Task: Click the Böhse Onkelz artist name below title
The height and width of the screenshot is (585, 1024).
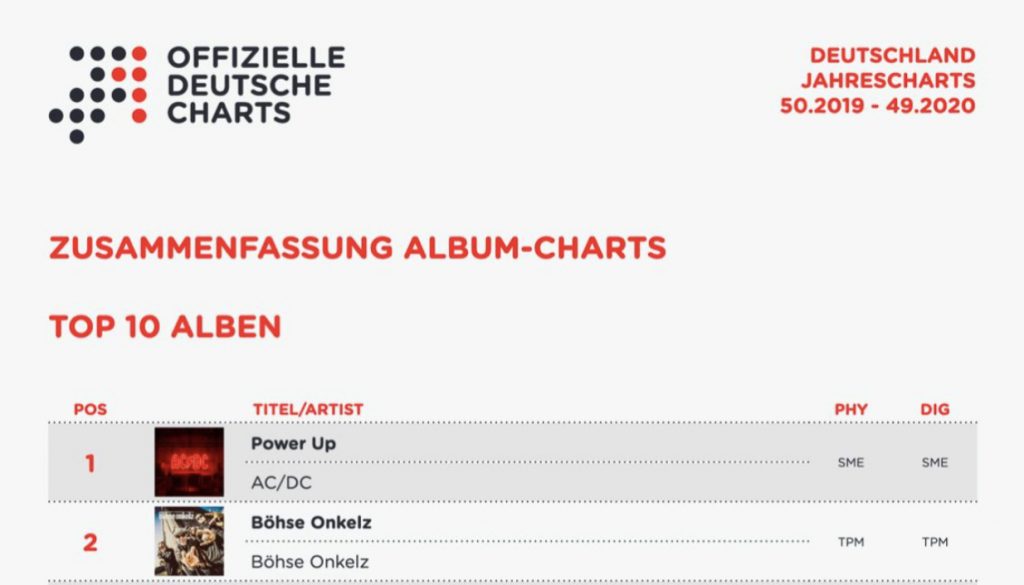Action: 309,562
